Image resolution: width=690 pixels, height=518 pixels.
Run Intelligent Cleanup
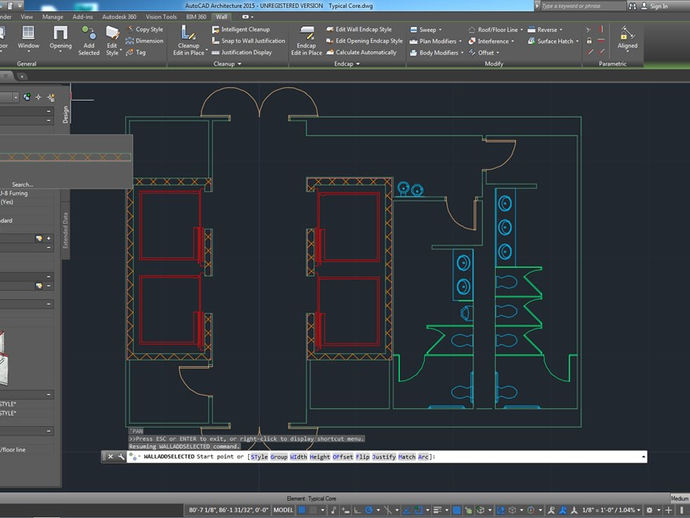[x=241, y=29]
